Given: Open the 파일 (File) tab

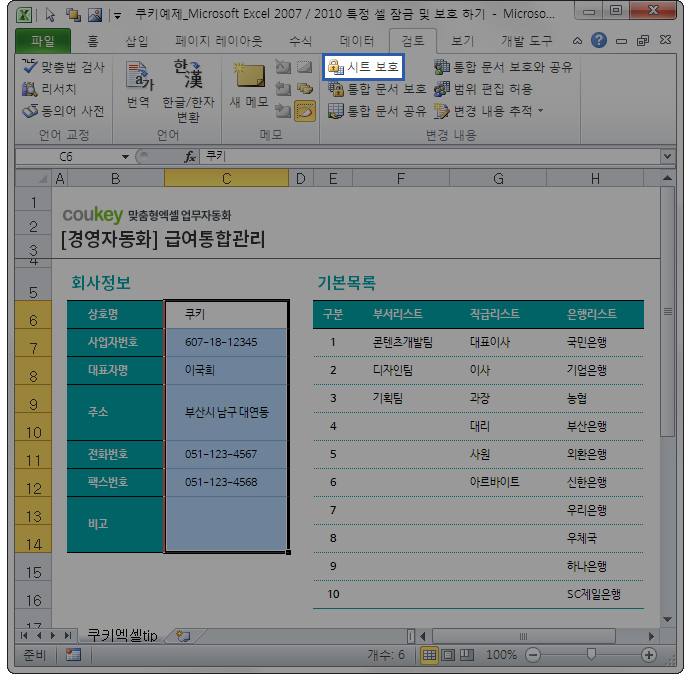Looking at the screenshot, I should (x=43, y=41).
